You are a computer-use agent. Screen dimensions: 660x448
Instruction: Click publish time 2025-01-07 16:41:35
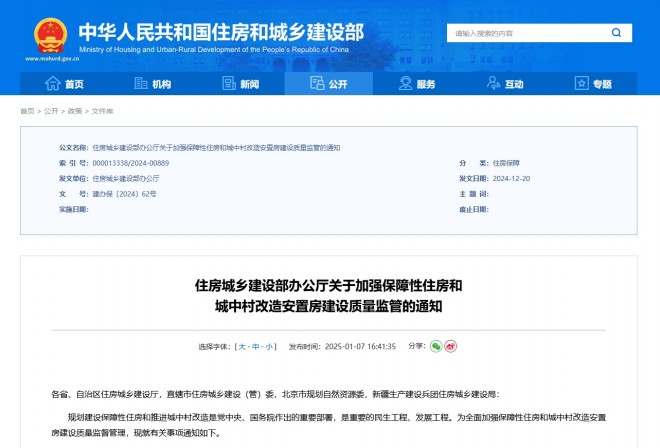tap(360, 347)
